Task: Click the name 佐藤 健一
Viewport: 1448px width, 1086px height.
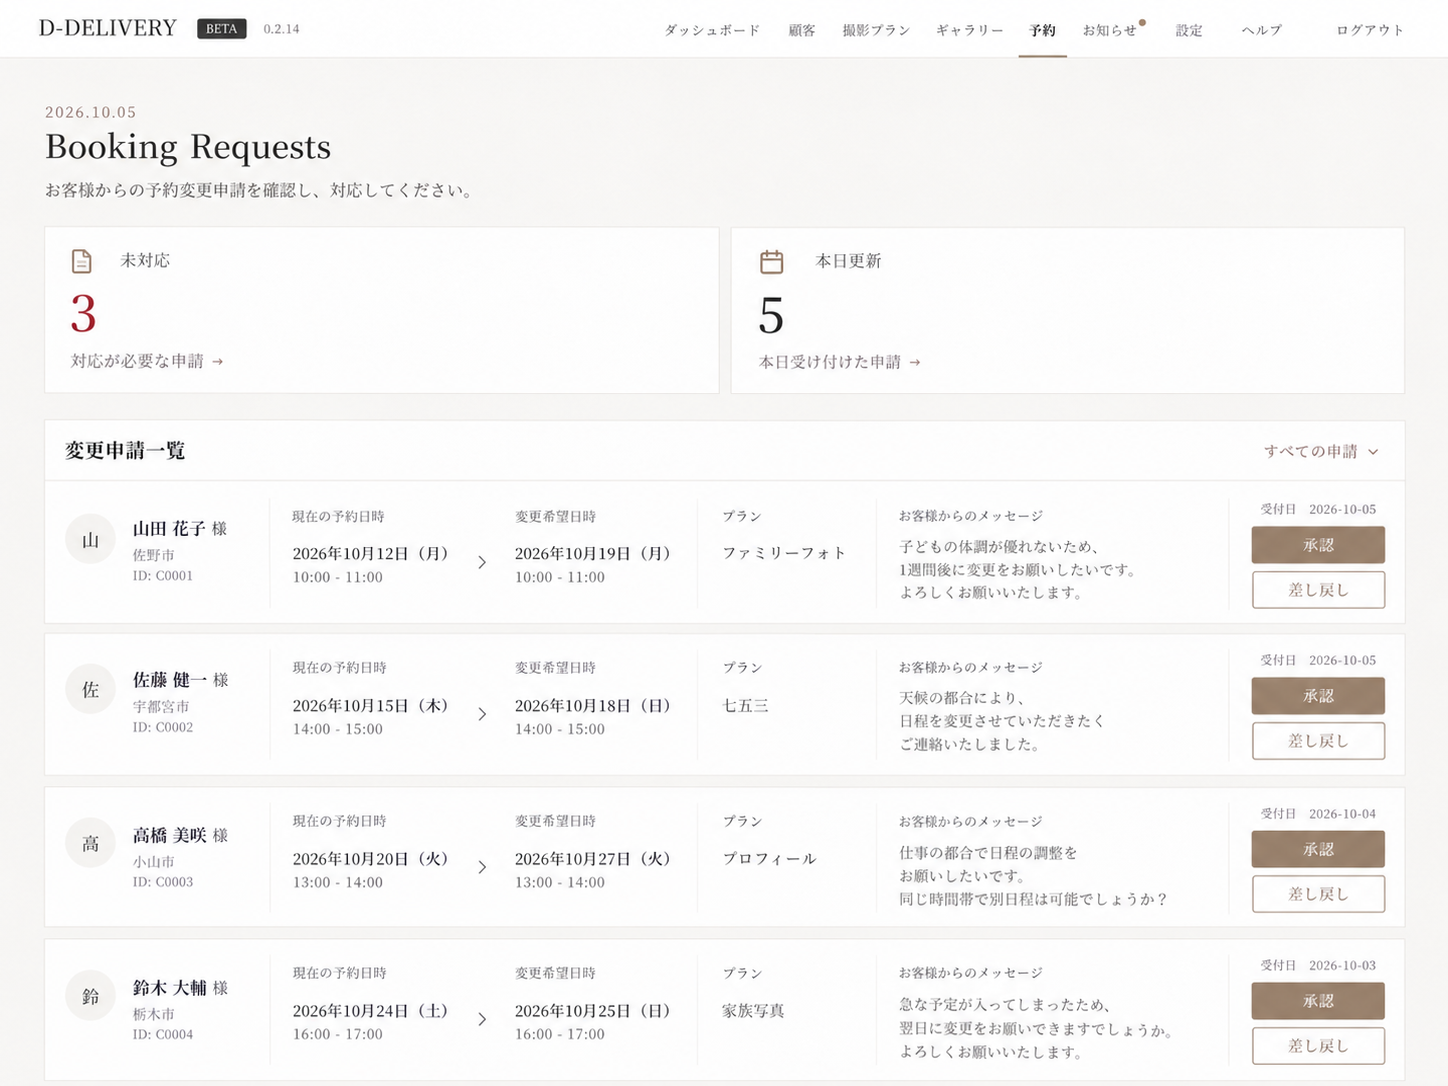Action: coord(169,680)
